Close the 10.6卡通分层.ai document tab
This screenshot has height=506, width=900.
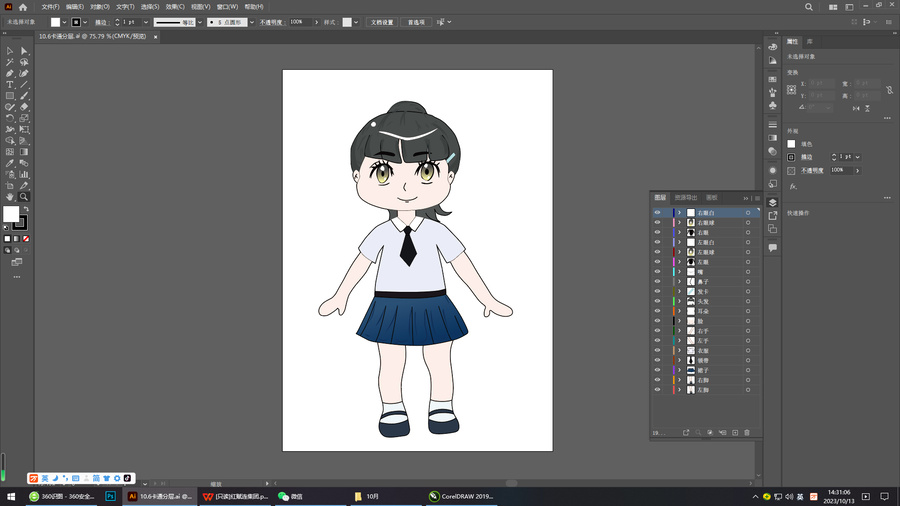click(x=155, y=37)
